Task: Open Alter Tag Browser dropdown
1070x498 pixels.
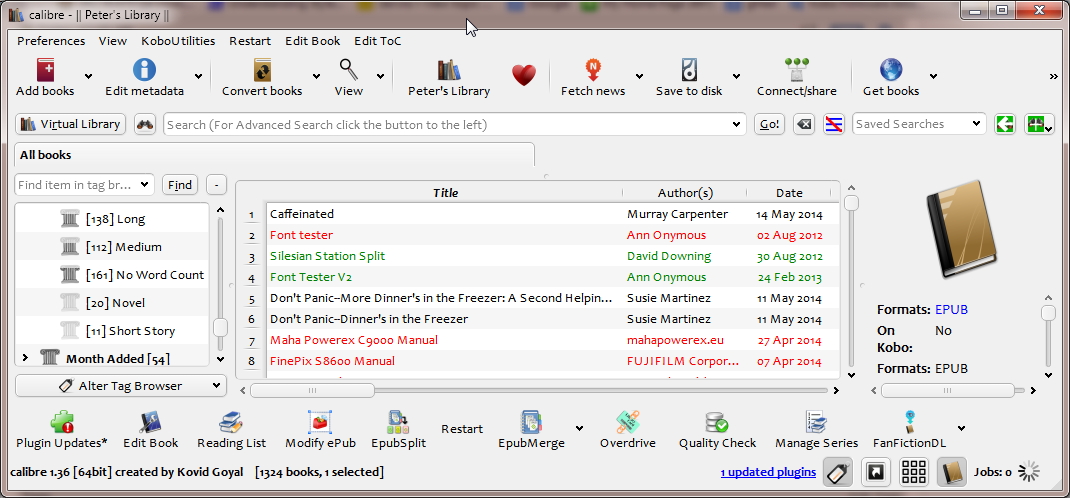Action: (x=121, y=385)
